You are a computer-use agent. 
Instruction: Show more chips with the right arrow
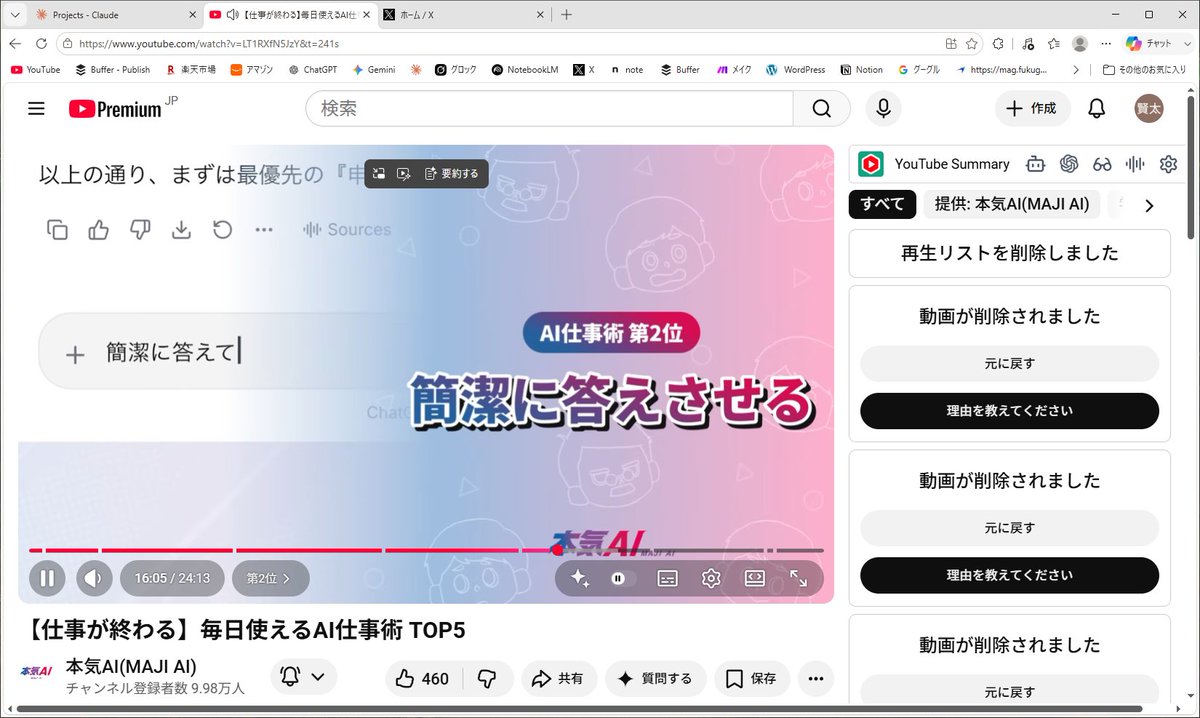click(x=1149, y=205)
